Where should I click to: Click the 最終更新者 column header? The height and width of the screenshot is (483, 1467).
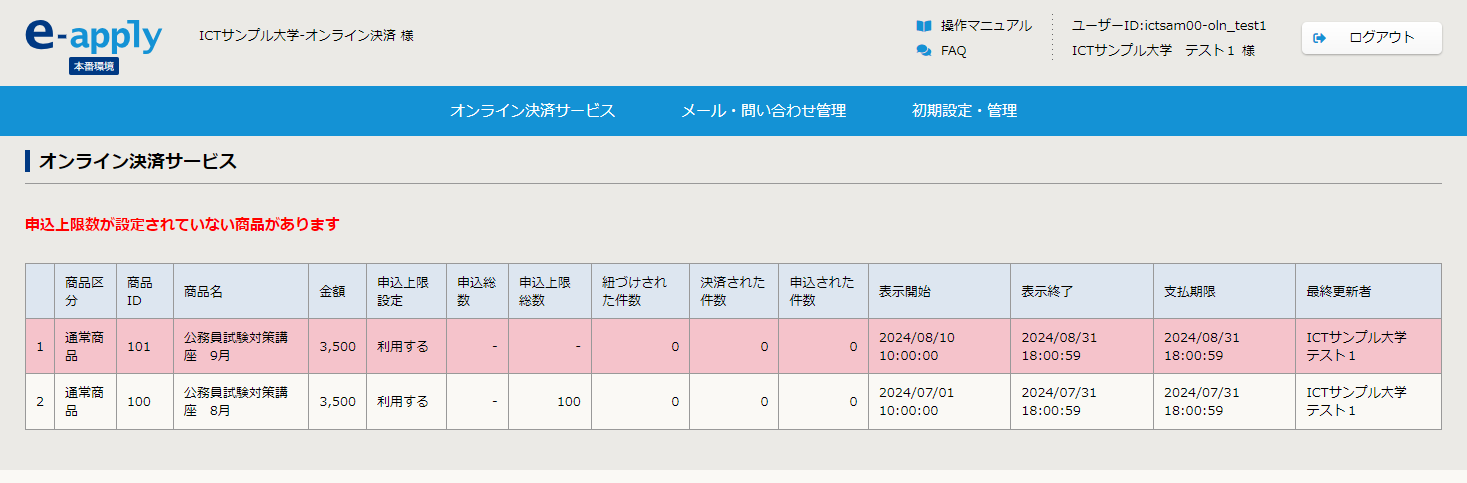tap(1338, 291)
